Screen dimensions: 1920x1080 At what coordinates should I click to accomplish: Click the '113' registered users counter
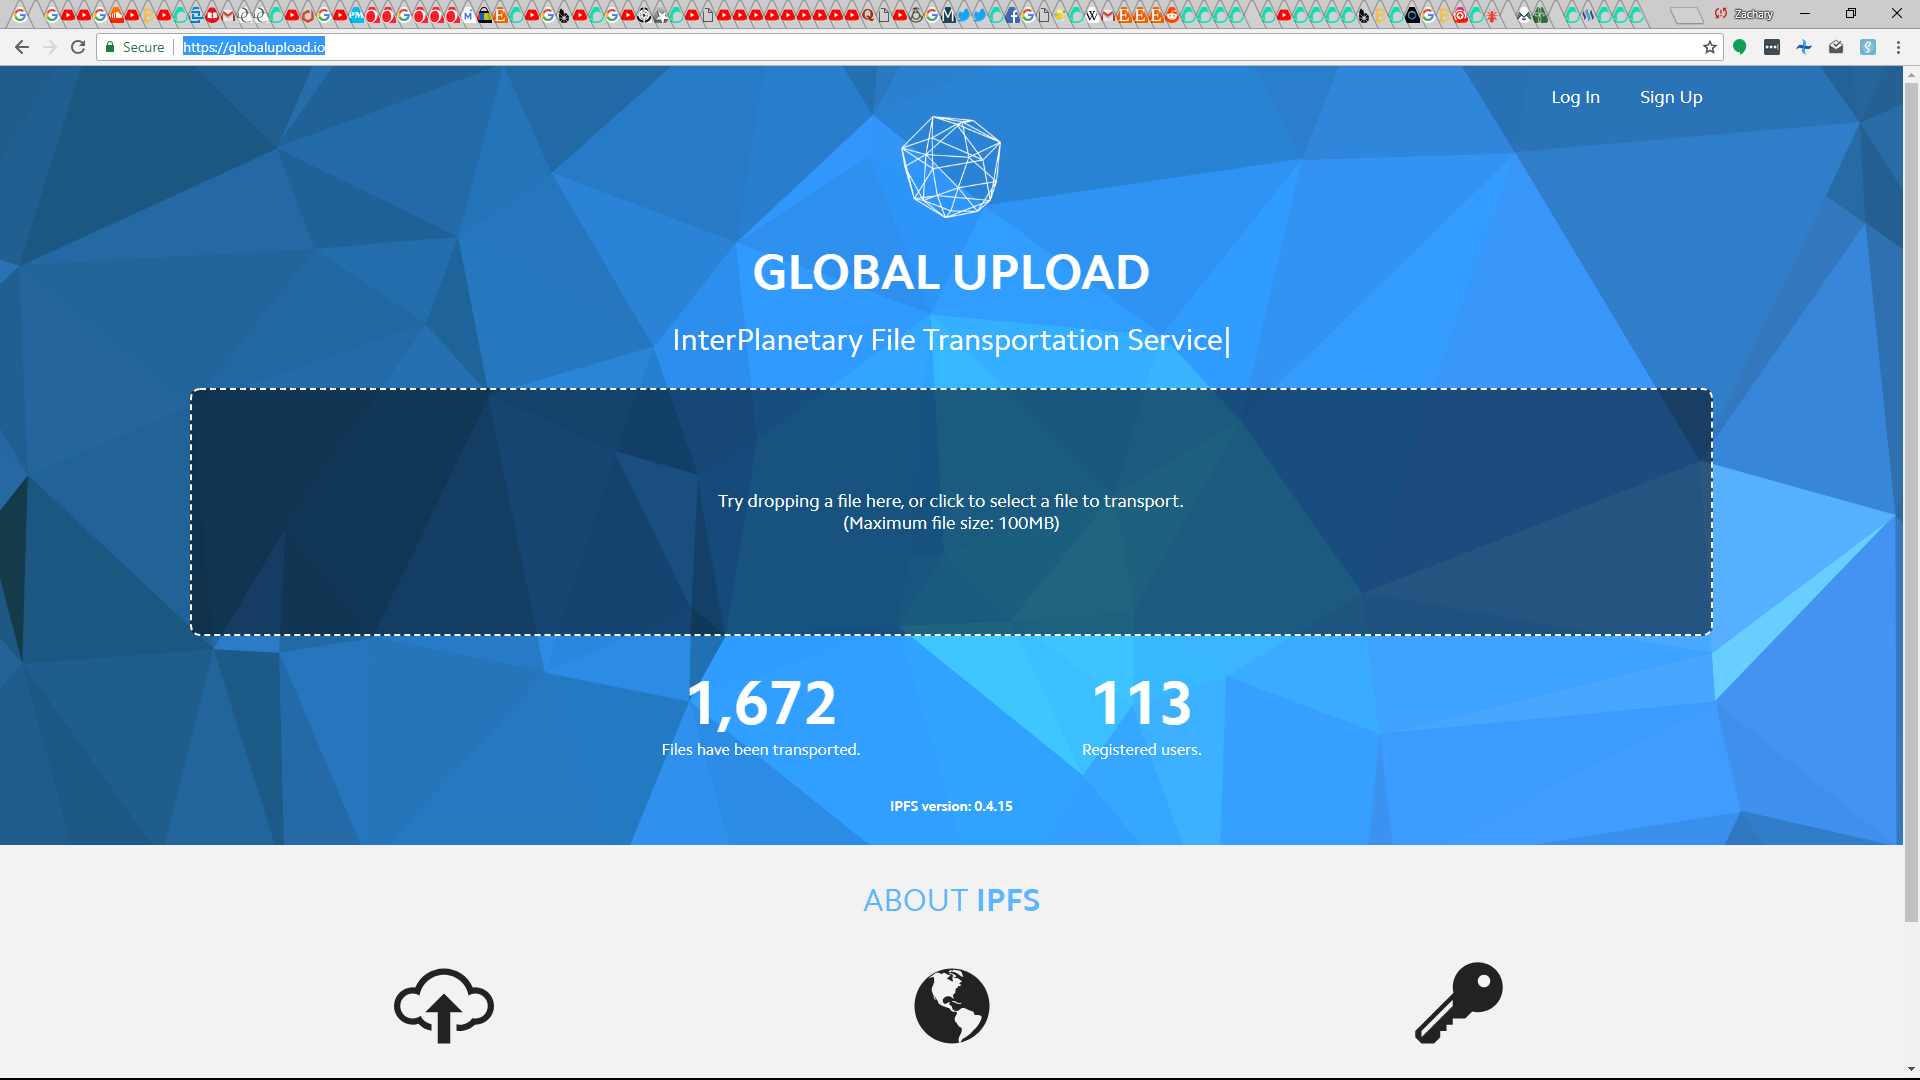1142,703
